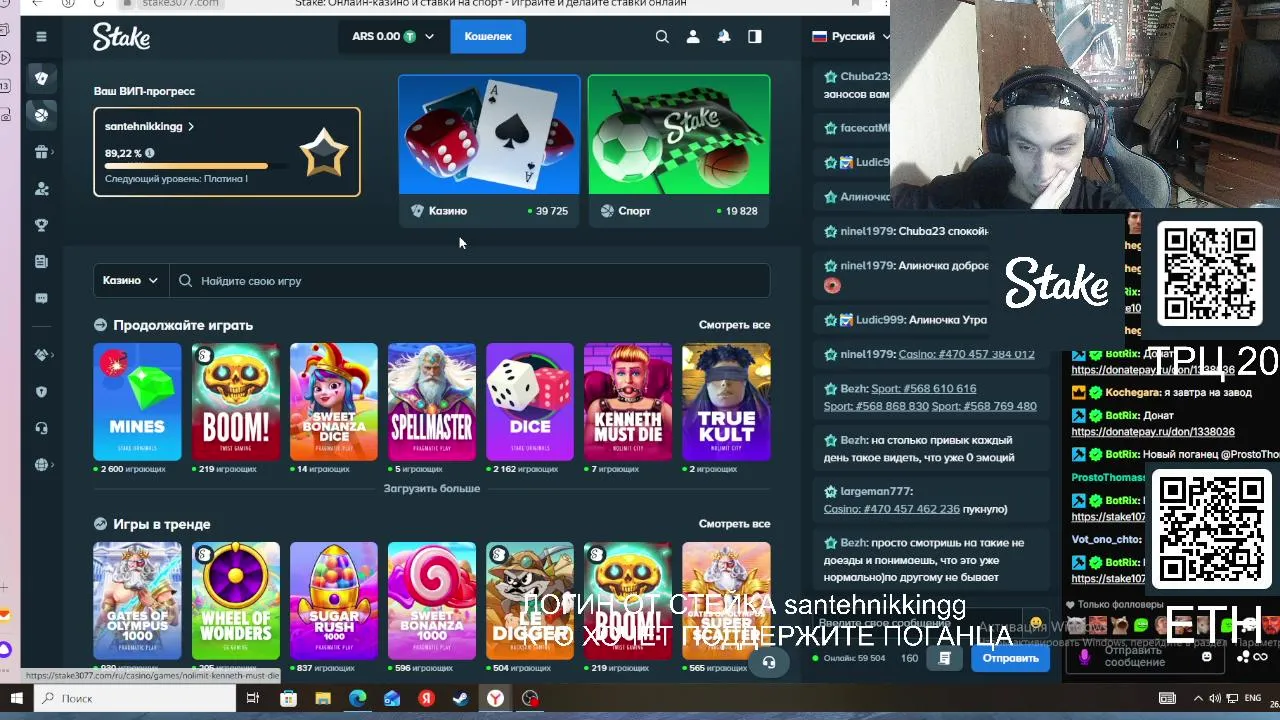The image size is (1280, 720).
Task: Click the Stake logo in header
Action: 121,37
